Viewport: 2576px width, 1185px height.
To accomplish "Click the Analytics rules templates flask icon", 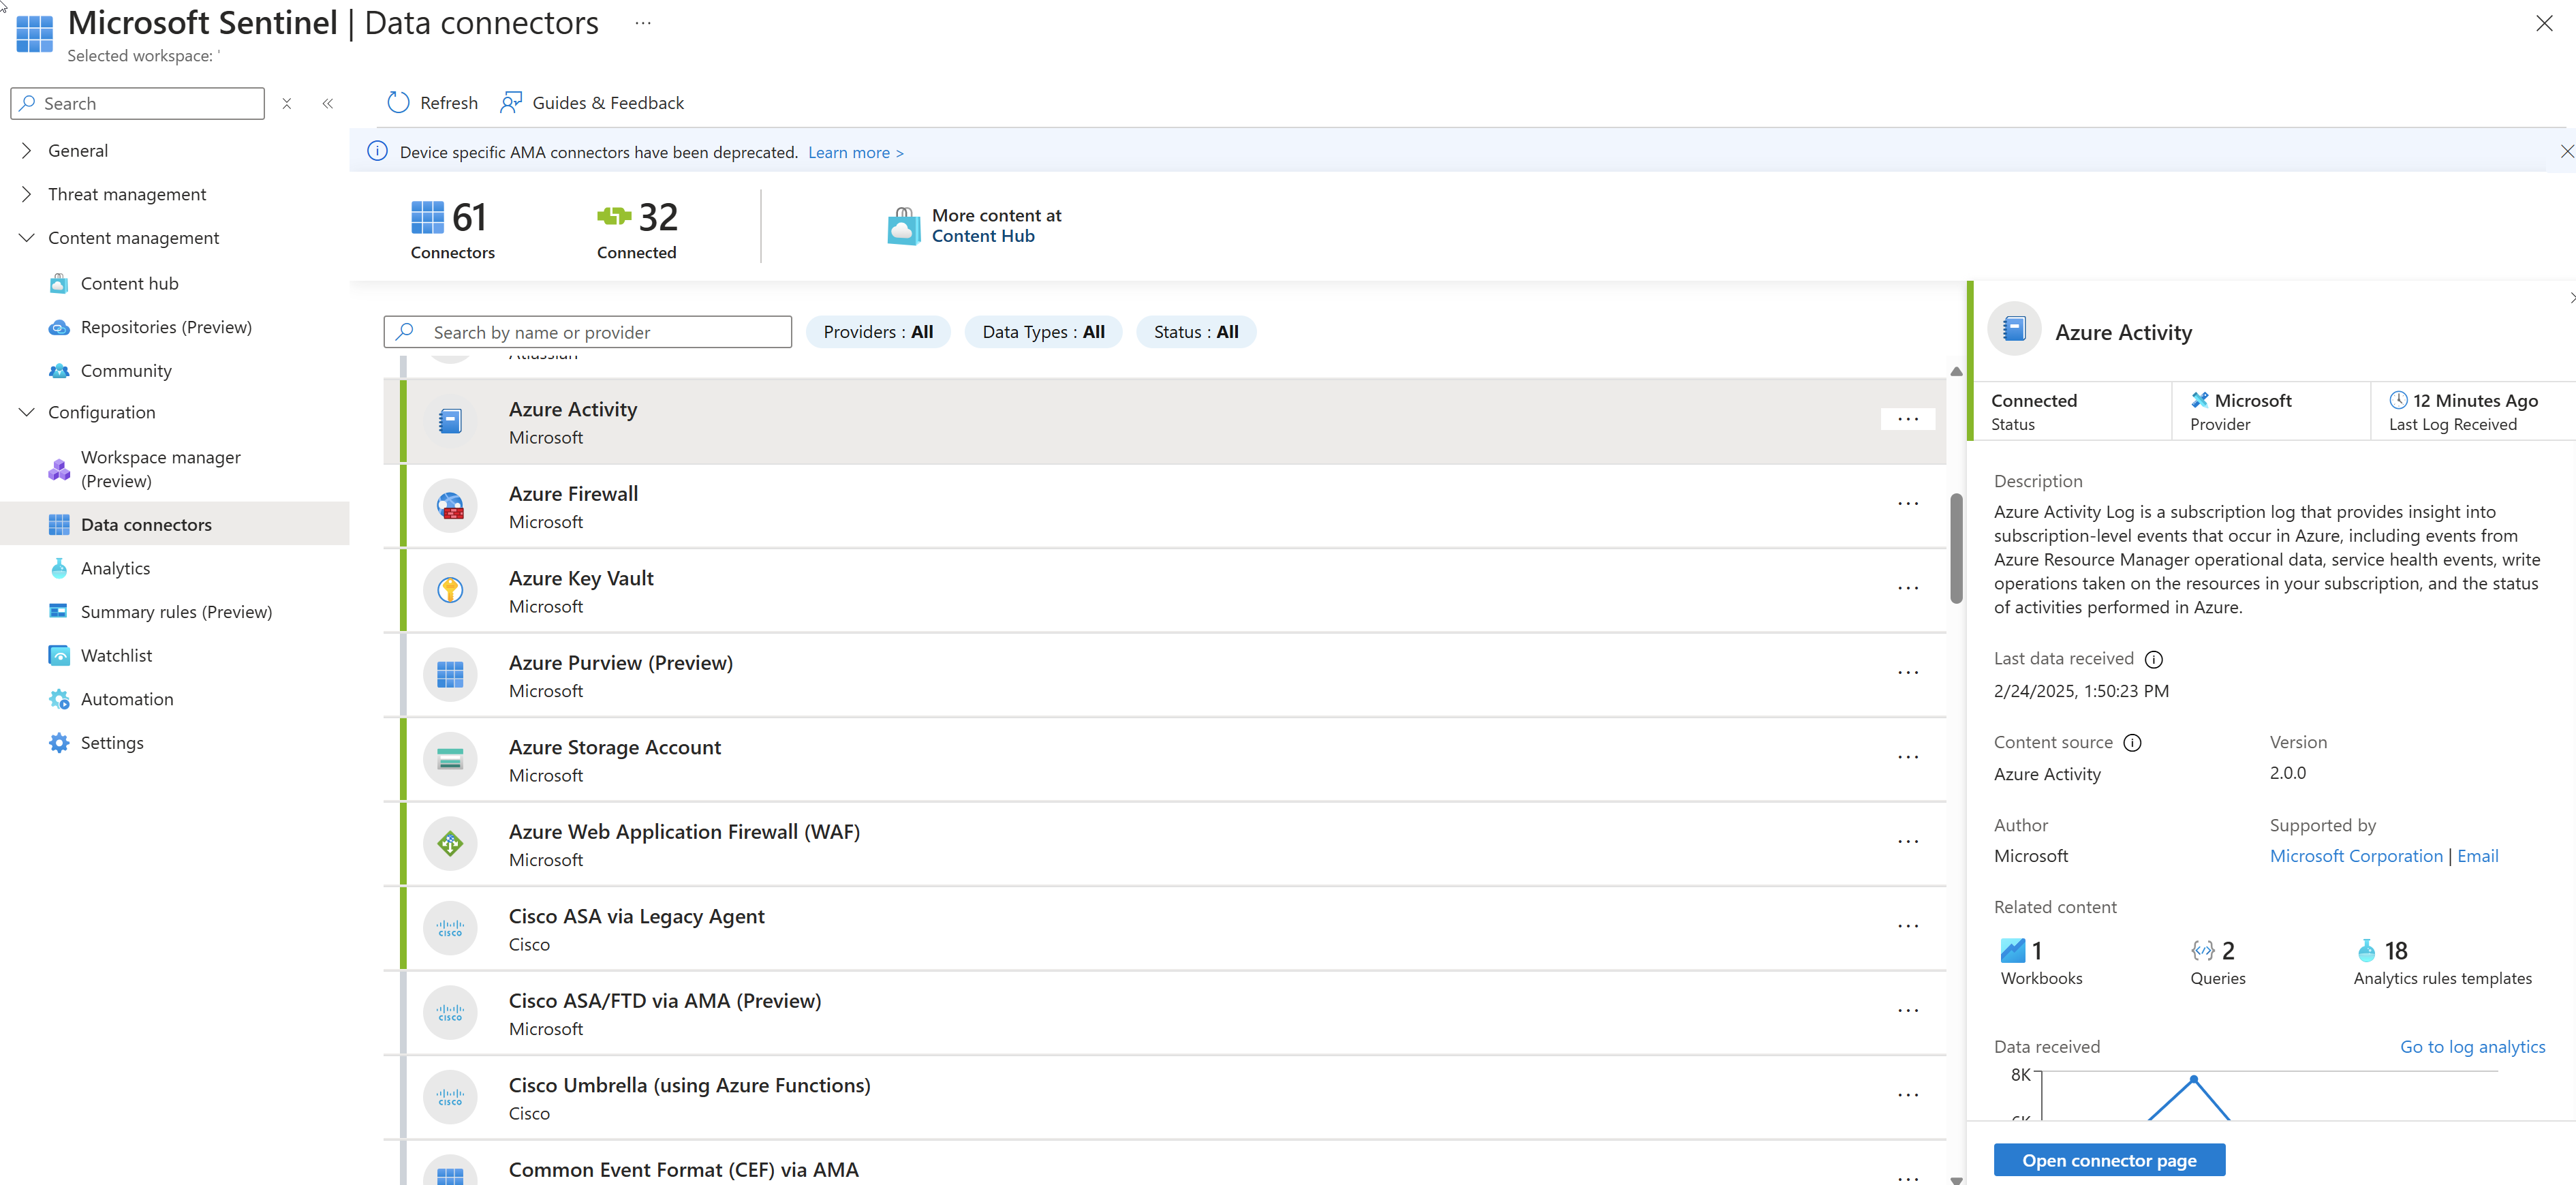I will pos(2366,950).
